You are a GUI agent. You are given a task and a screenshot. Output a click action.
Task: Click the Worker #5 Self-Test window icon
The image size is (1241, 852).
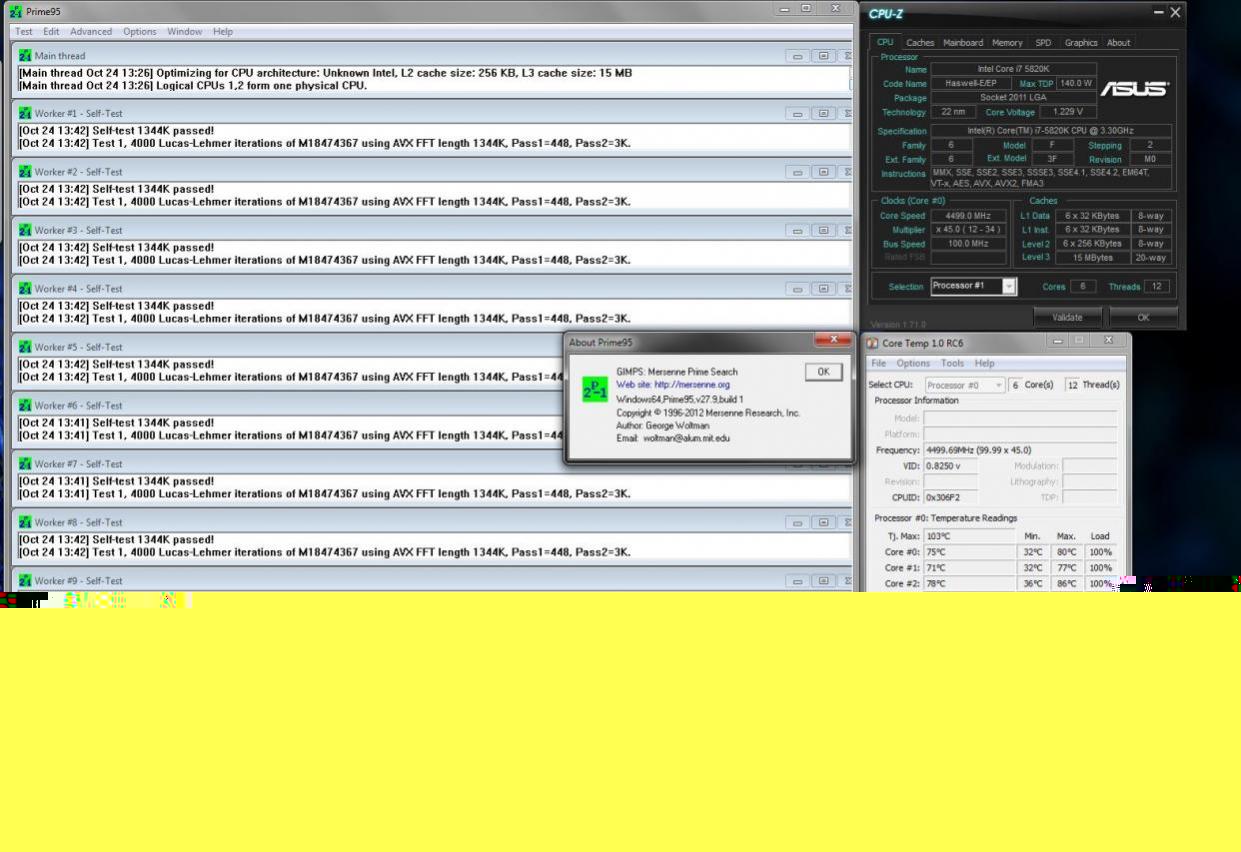[25, 347]
